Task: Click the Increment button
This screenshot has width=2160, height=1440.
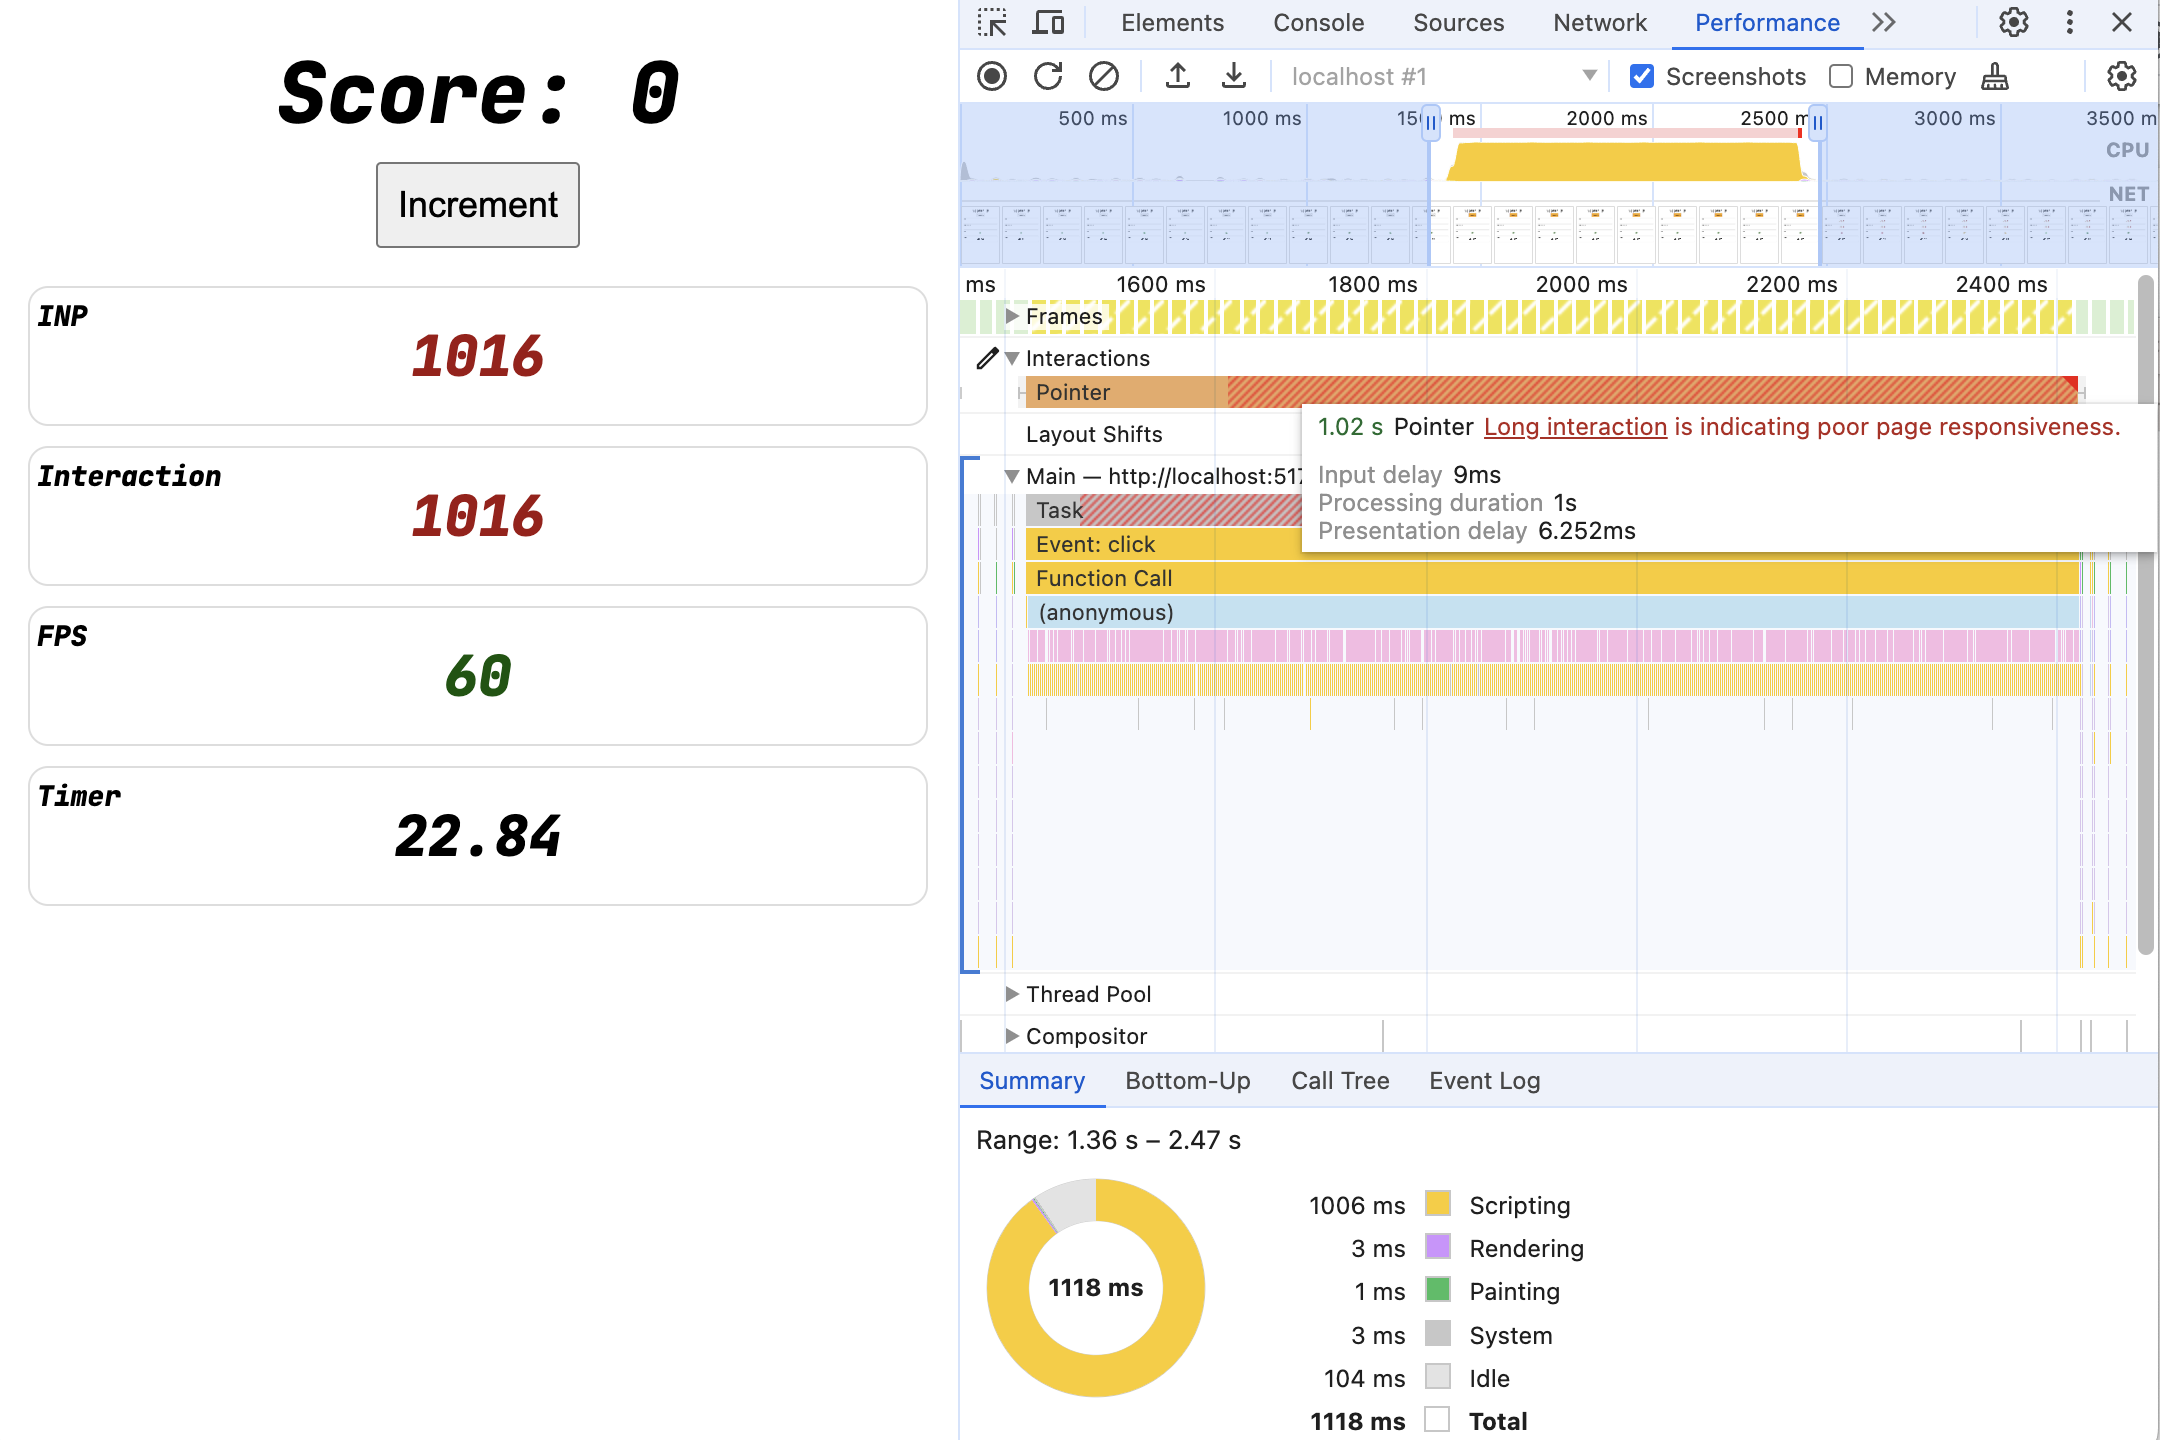Action: (x=477, y=204)
